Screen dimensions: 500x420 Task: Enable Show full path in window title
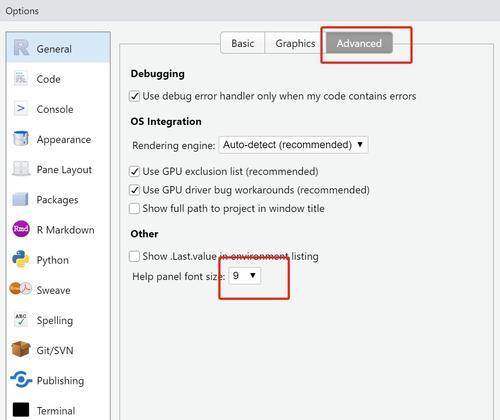(x=134, y=209)
